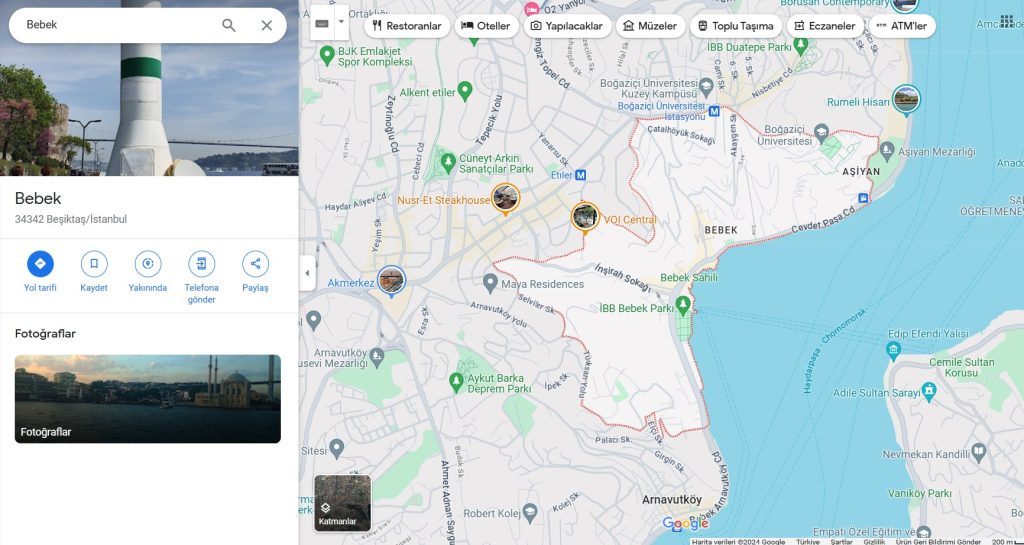Open the Gizlilik privacy link

pyautogui.click(x=874, y=542)
